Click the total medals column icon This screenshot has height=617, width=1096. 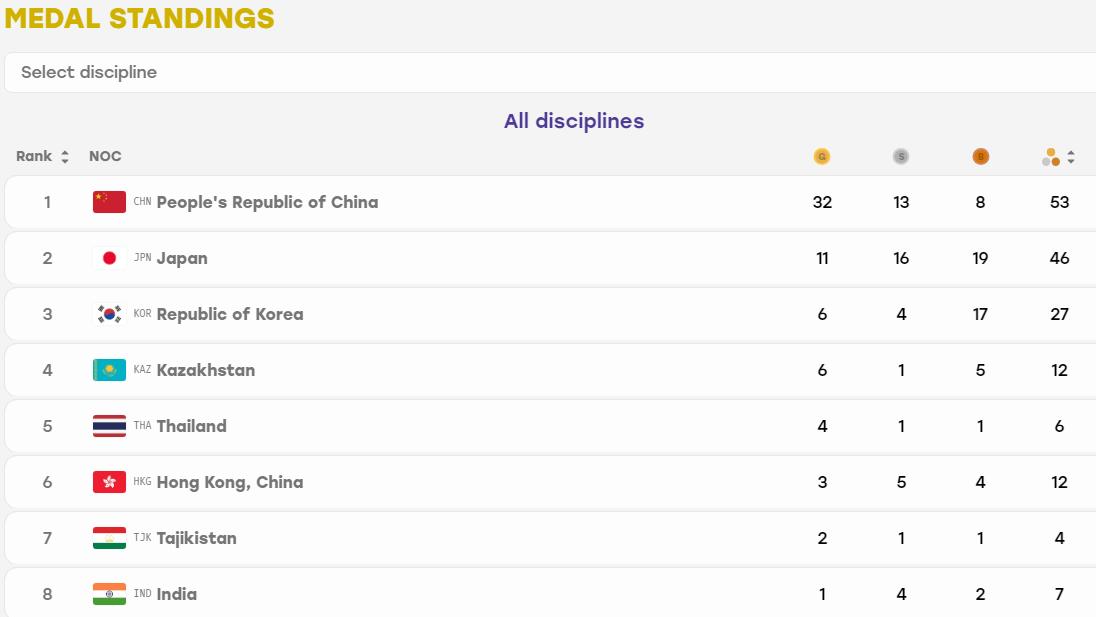[1051, 157]
